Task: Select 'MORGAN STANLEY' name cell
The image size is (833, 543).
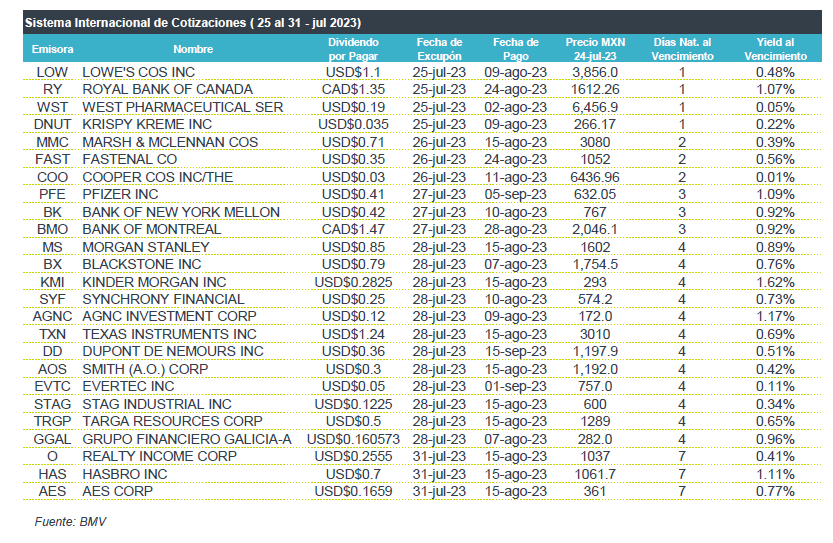Action: pyautogui.click(x=146, y=248)
